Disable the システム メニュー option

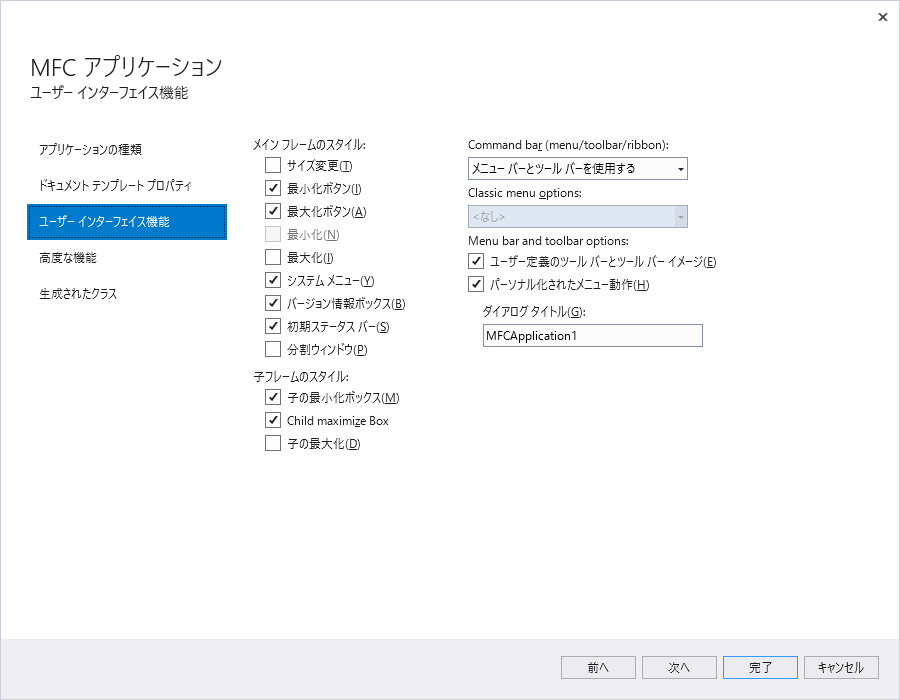coord(272,280)
